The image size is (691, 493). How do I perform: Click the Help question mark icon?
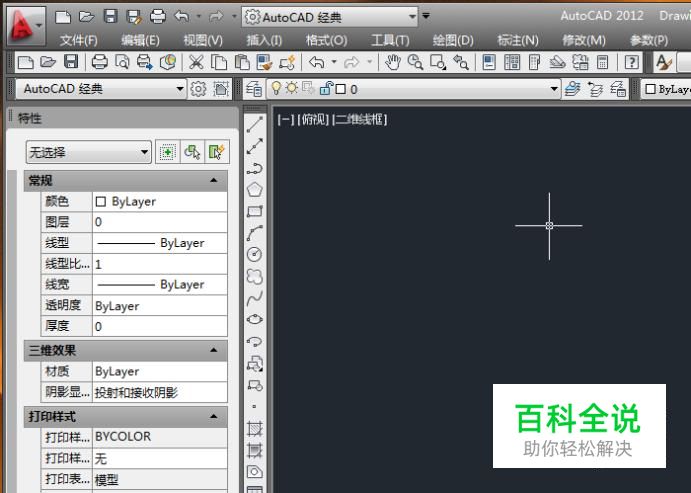coord(632,62)
